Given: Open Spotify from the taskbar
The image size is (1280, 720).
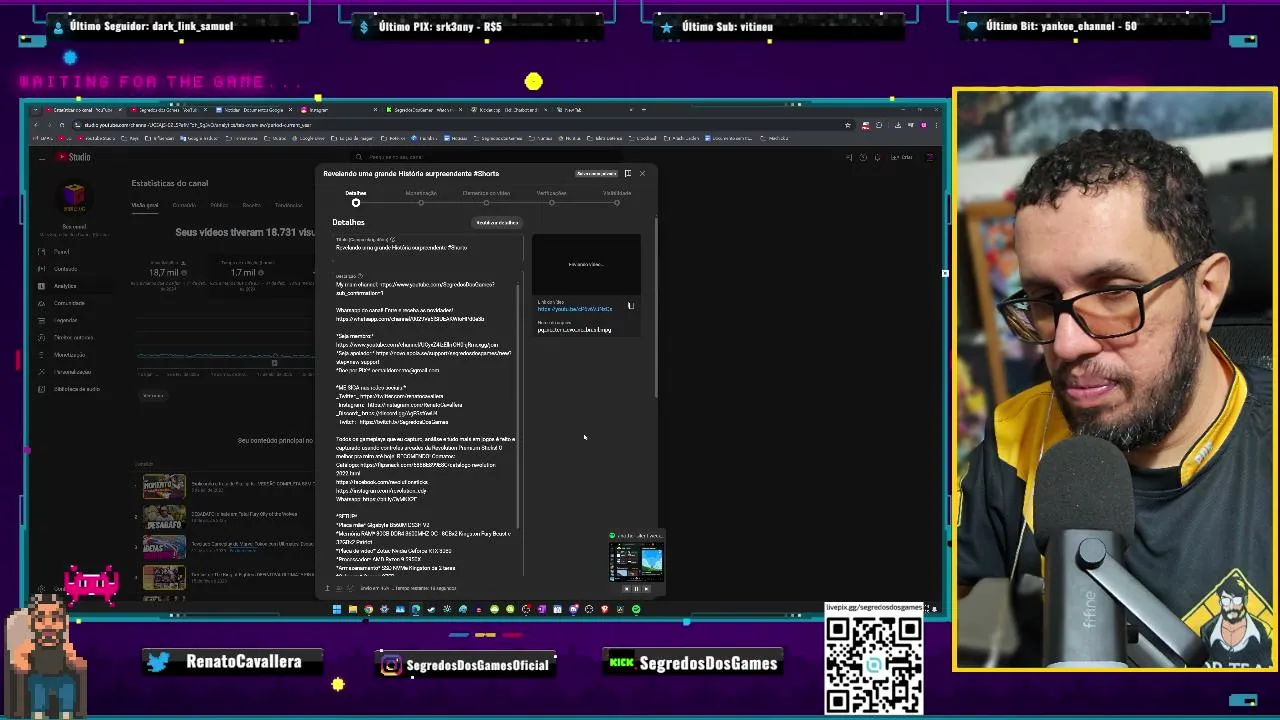Looking at the screenshot, I should [636, 609].
